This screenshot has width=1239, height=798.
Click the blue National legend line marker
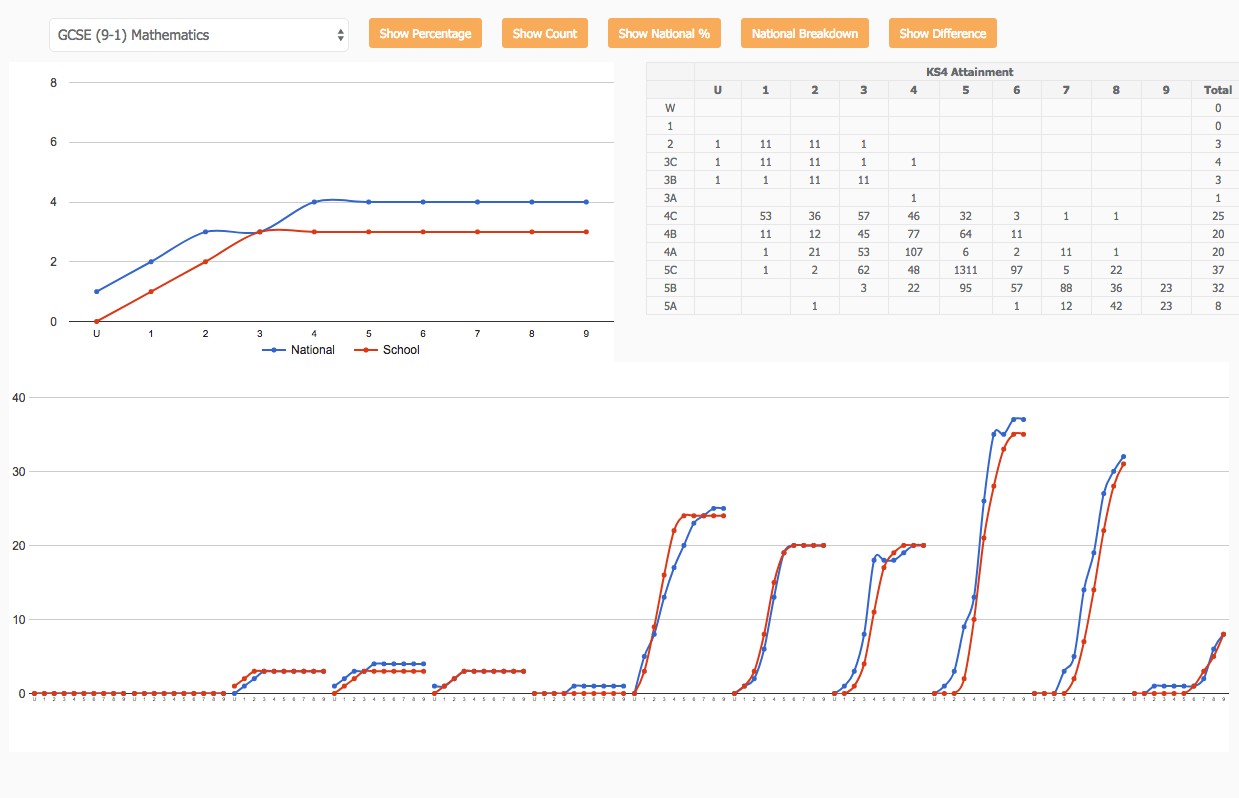pos(274,350)
